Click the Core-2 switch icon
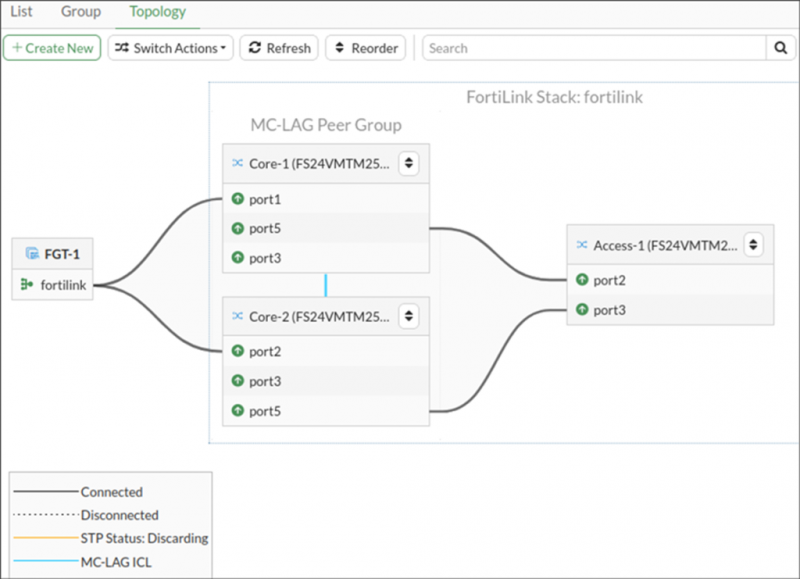800x579 pixels. pos(238,316)
